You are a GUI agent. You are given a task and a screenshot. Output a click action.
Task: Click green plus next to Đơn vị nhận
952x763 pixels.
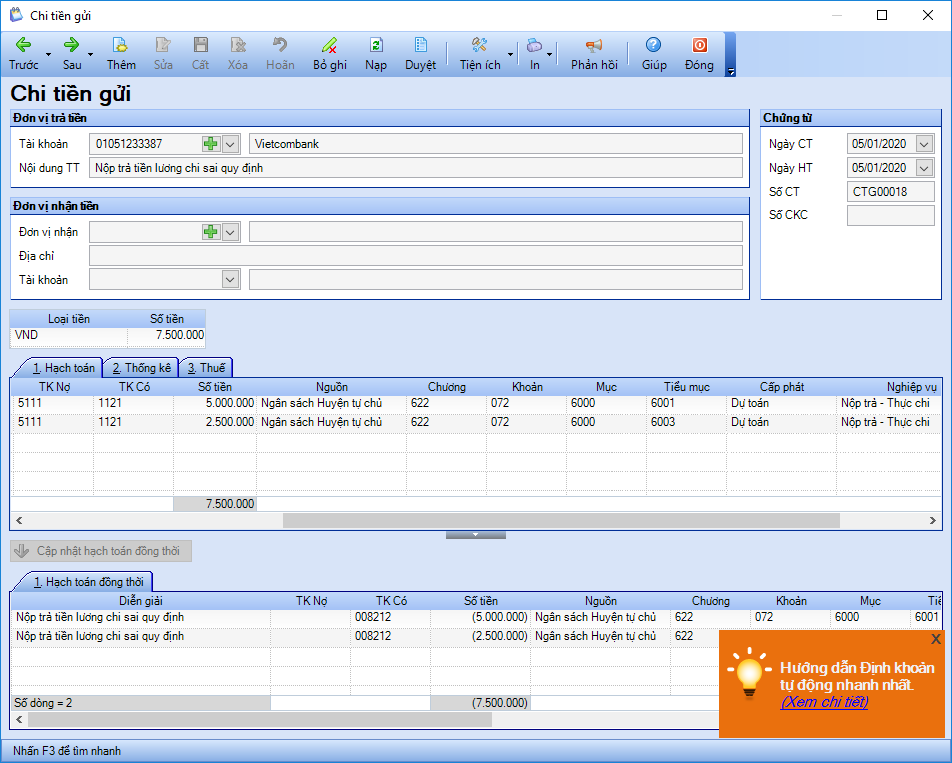[210, 232]
